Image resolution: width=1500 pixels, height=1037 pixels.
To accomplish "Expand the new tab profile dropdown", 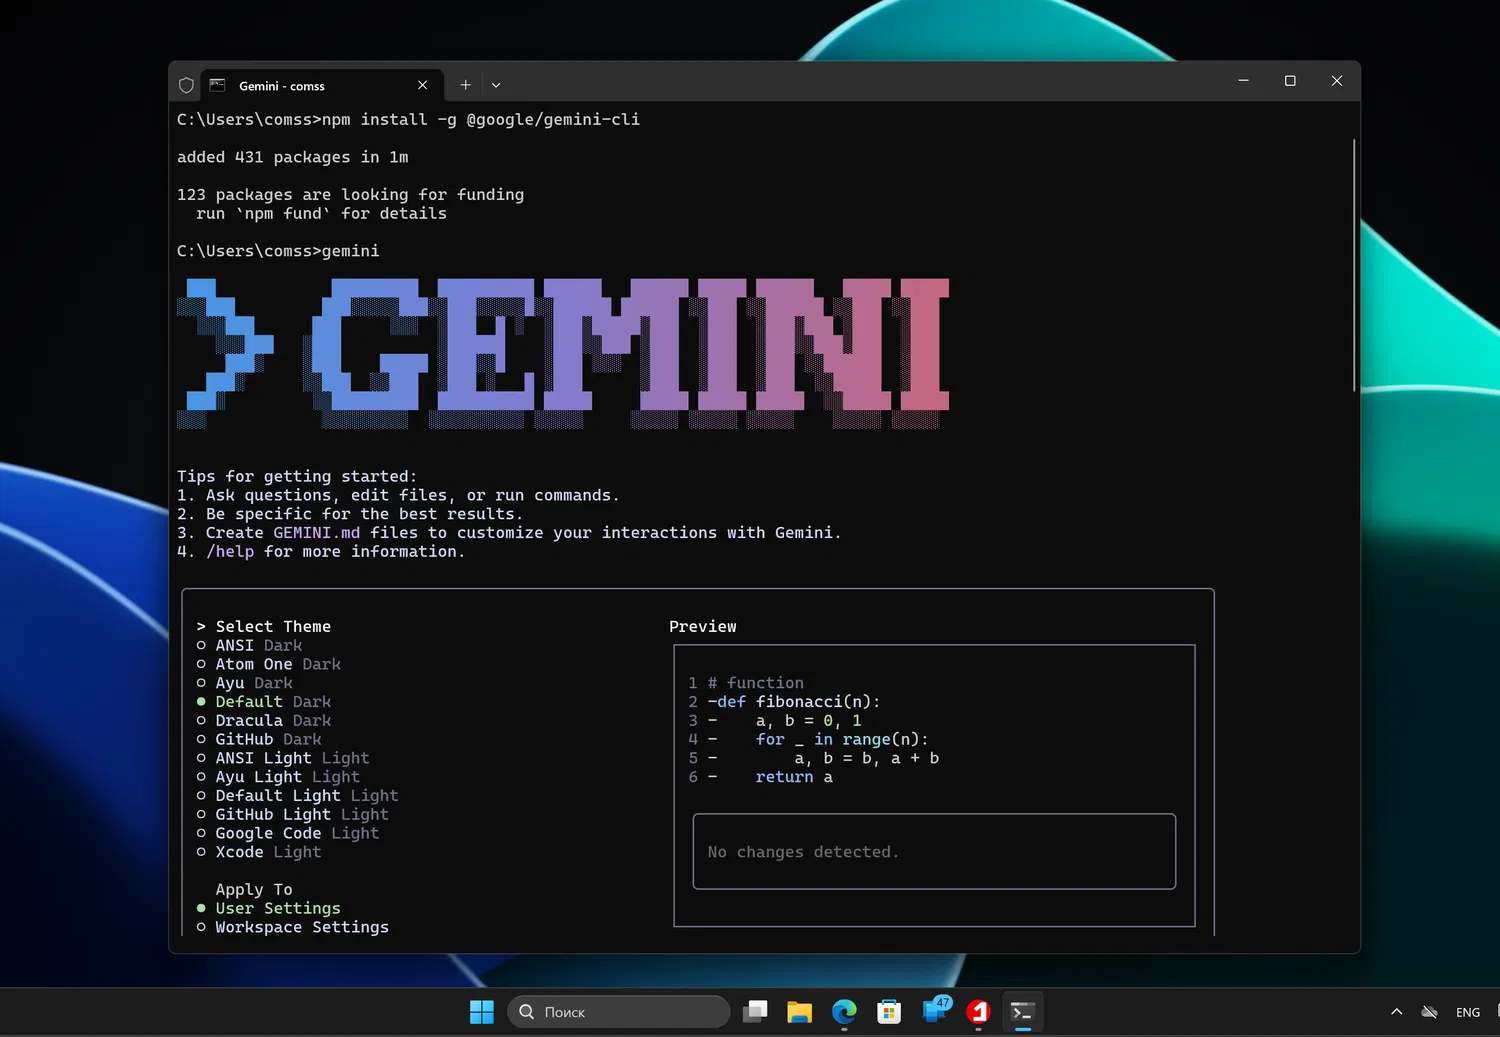I will click(496, 85).
